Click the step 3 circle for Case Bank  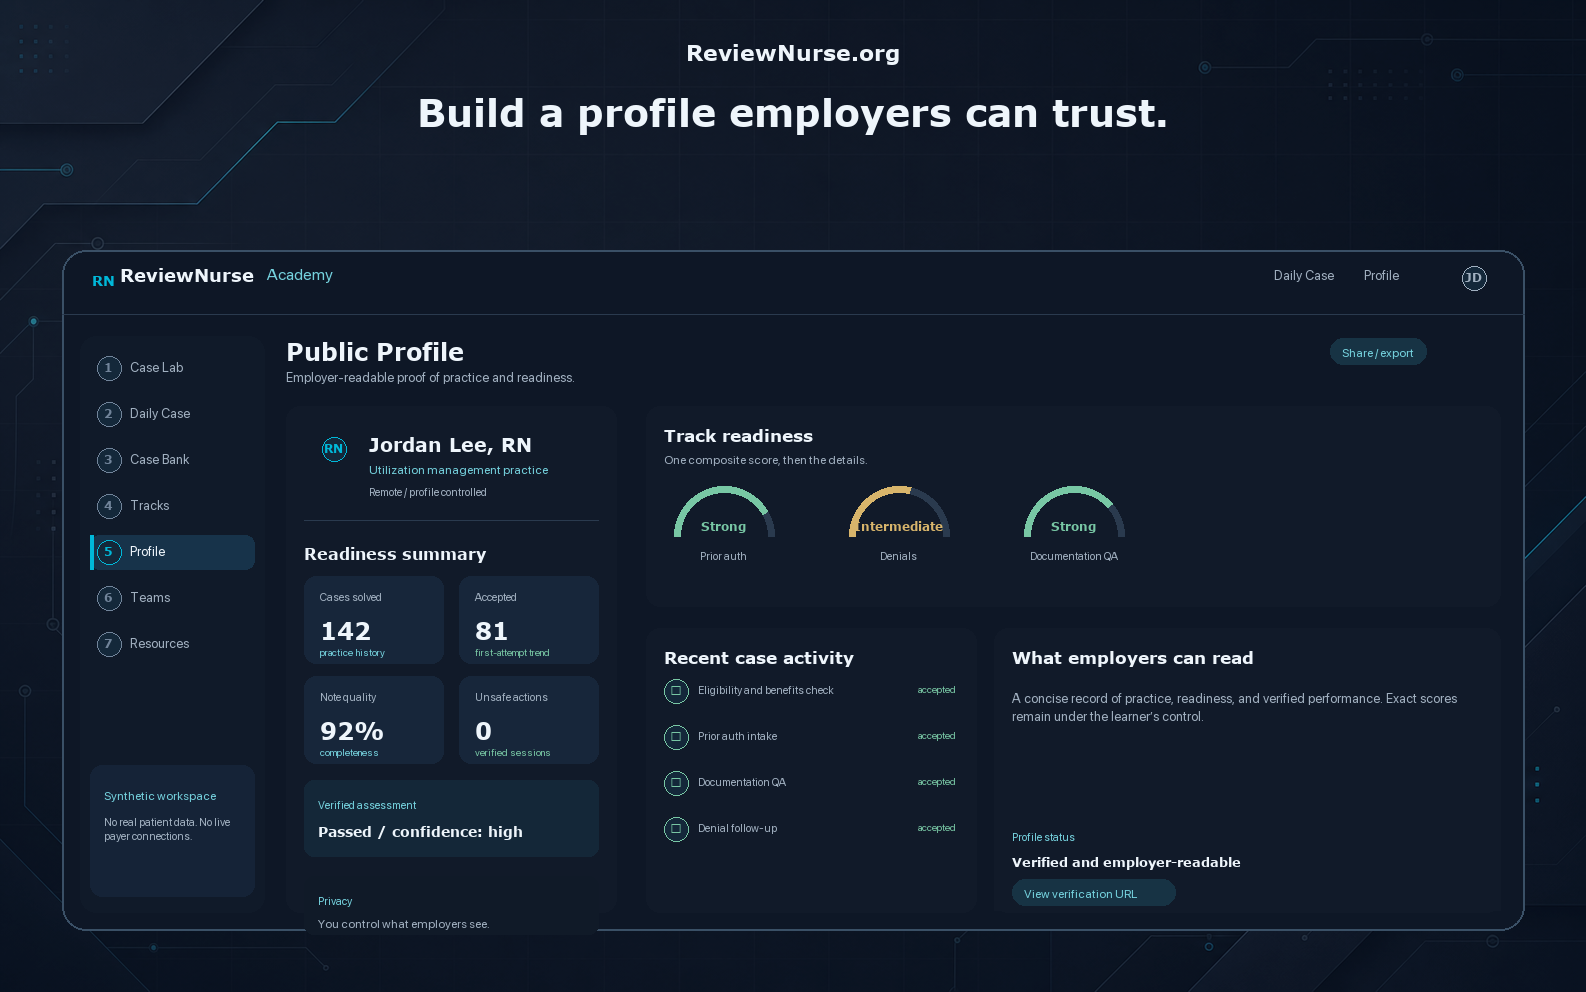(109, 460)
